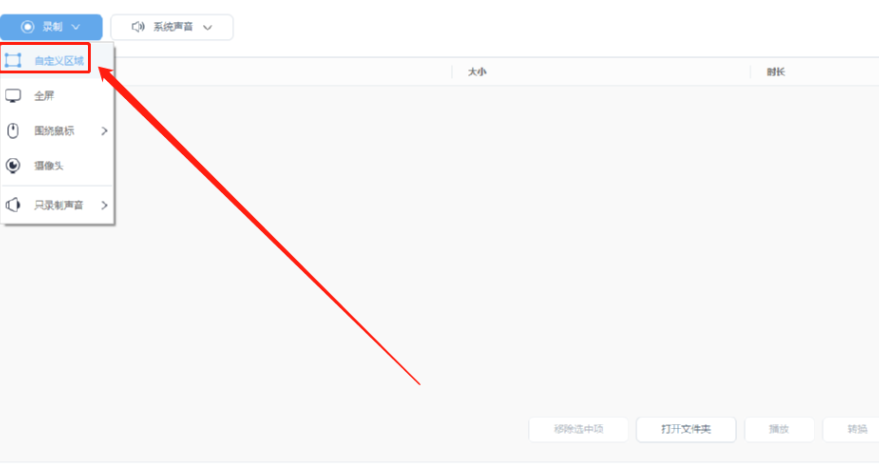Click the 转换 button
This screenshot has height=466, width=879.
857,429
